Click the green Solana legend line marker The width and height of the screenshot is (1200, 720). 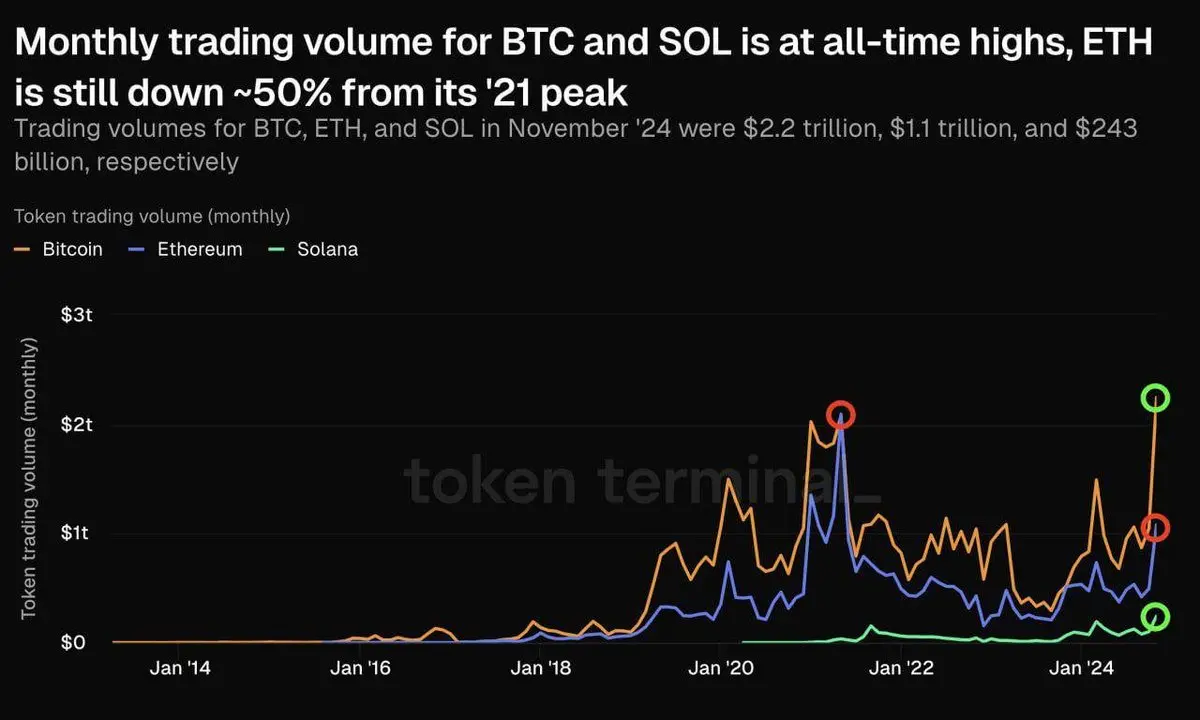click(x=277, y=249)
